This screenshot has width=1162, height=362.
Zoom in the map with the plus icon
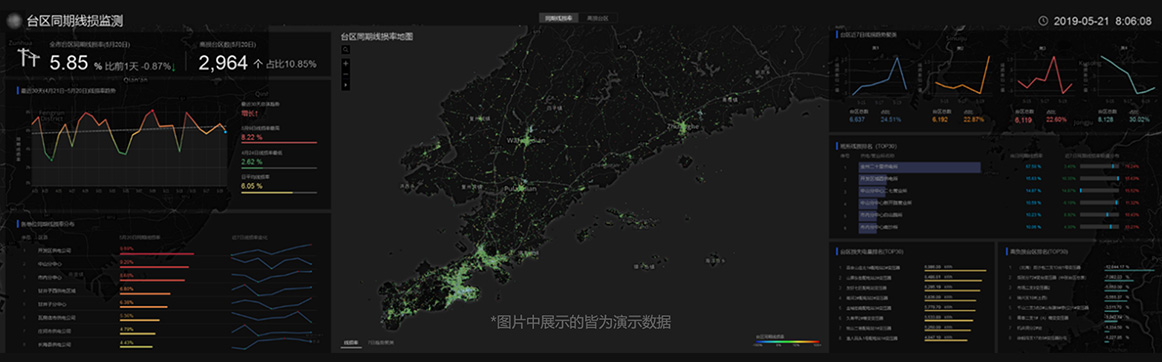pos(345,64)
